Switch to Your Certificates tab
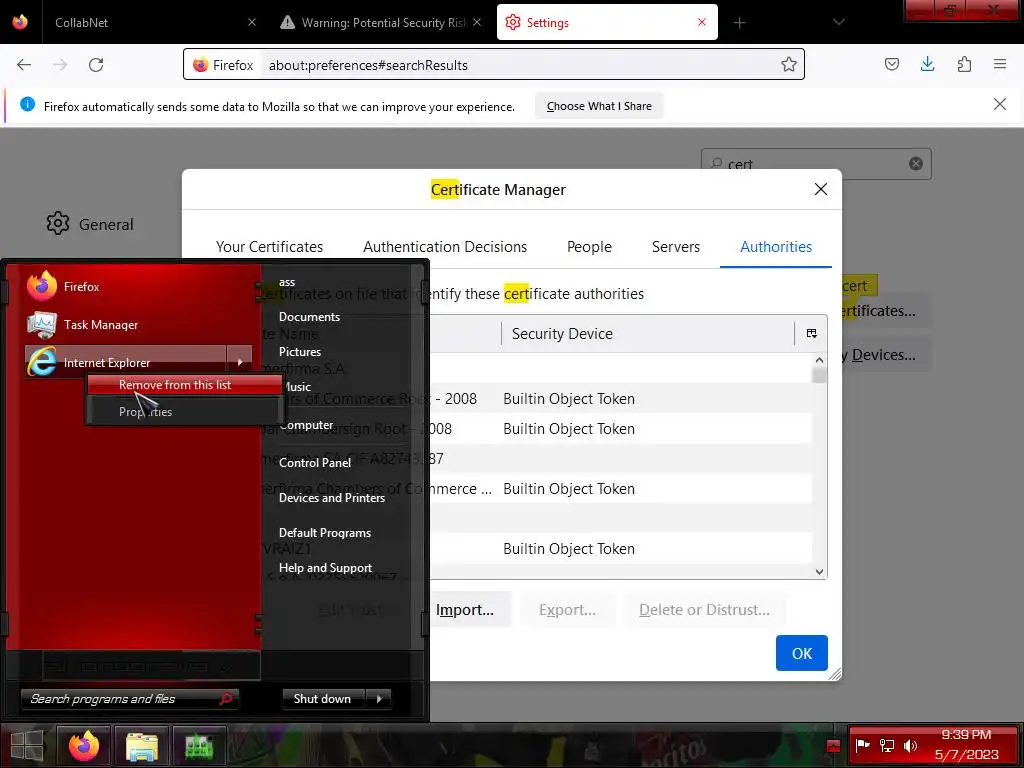The width and height of the screenshot is (1024, 768). click(269, 247)
